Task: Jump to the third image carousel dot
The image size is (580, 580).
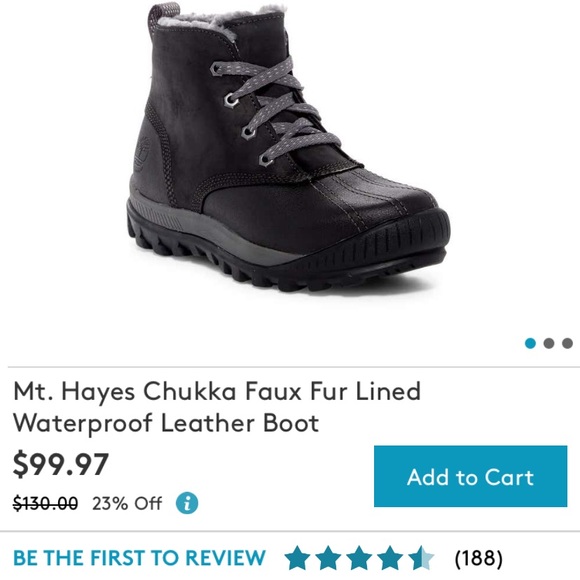Action: pyautogui.click(x=567, y=343)
